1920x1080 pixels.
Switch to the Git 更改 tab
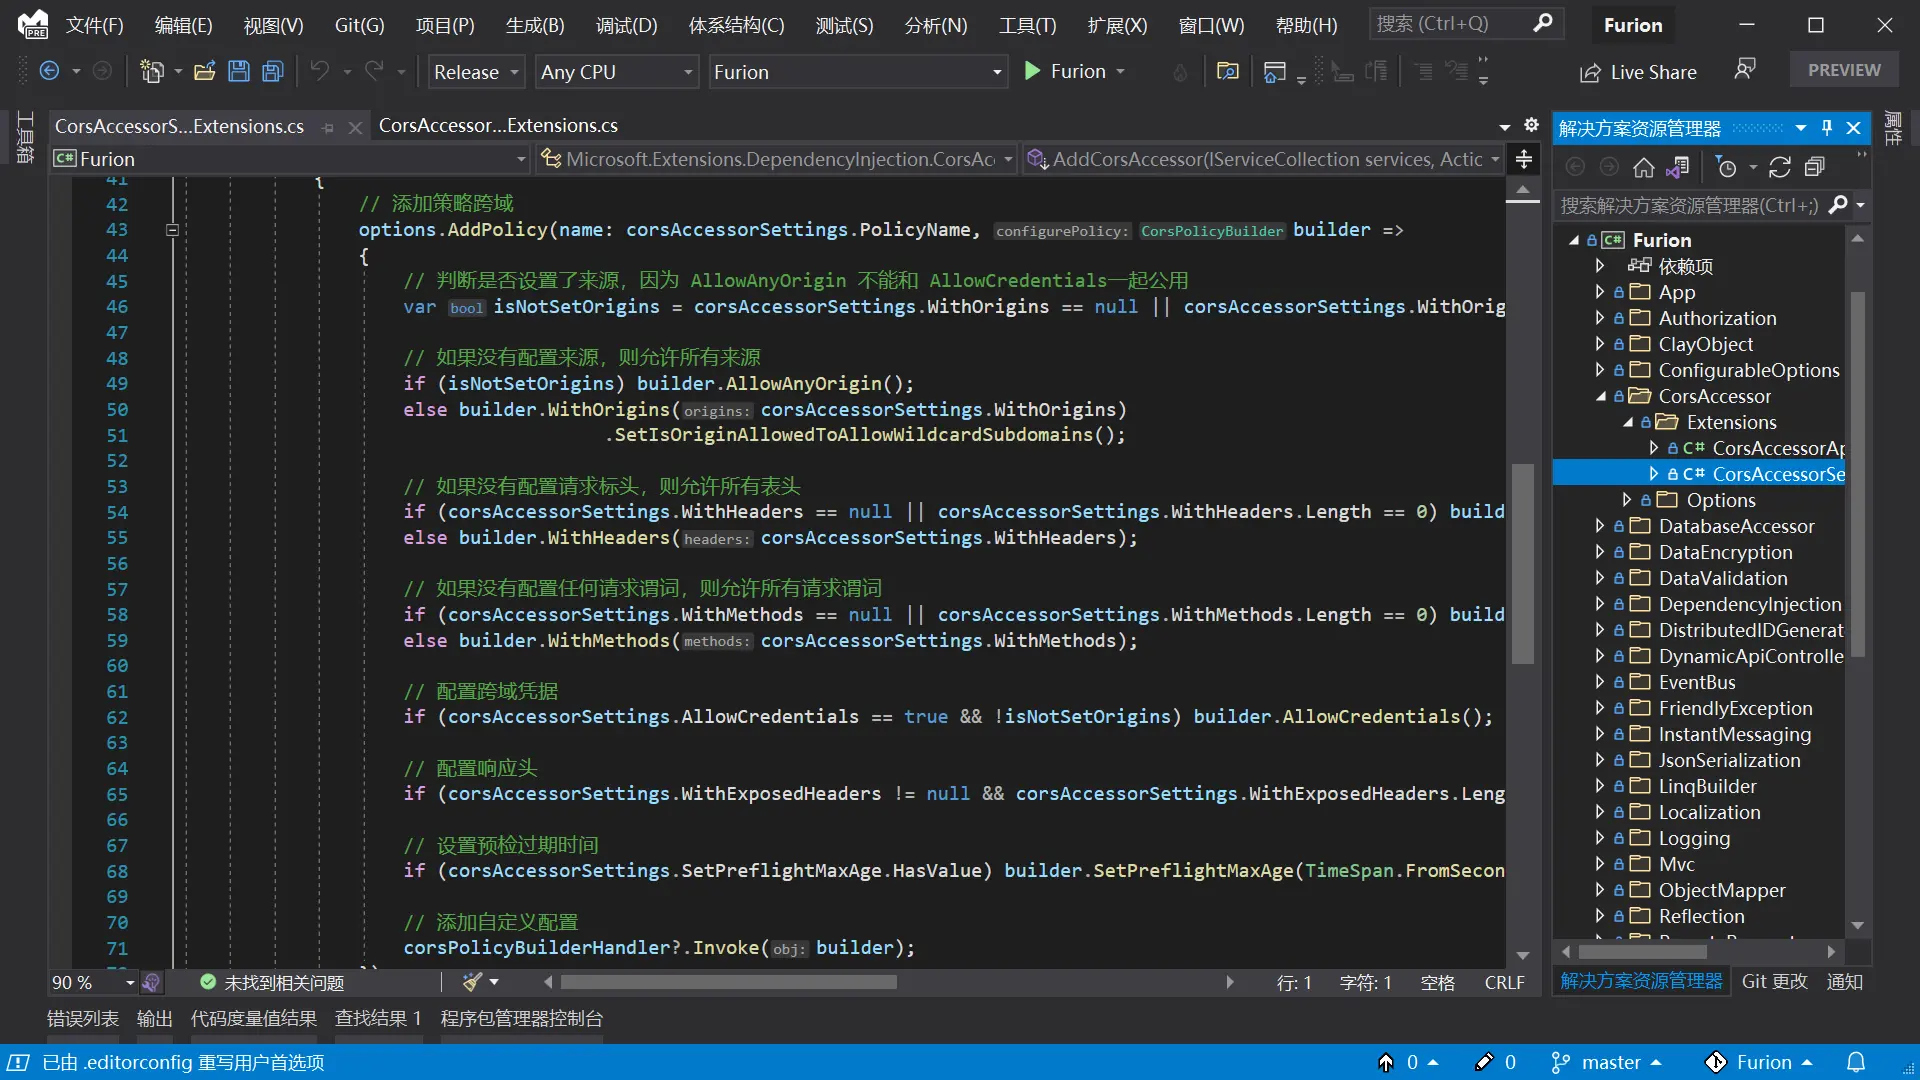[1774, 981]
